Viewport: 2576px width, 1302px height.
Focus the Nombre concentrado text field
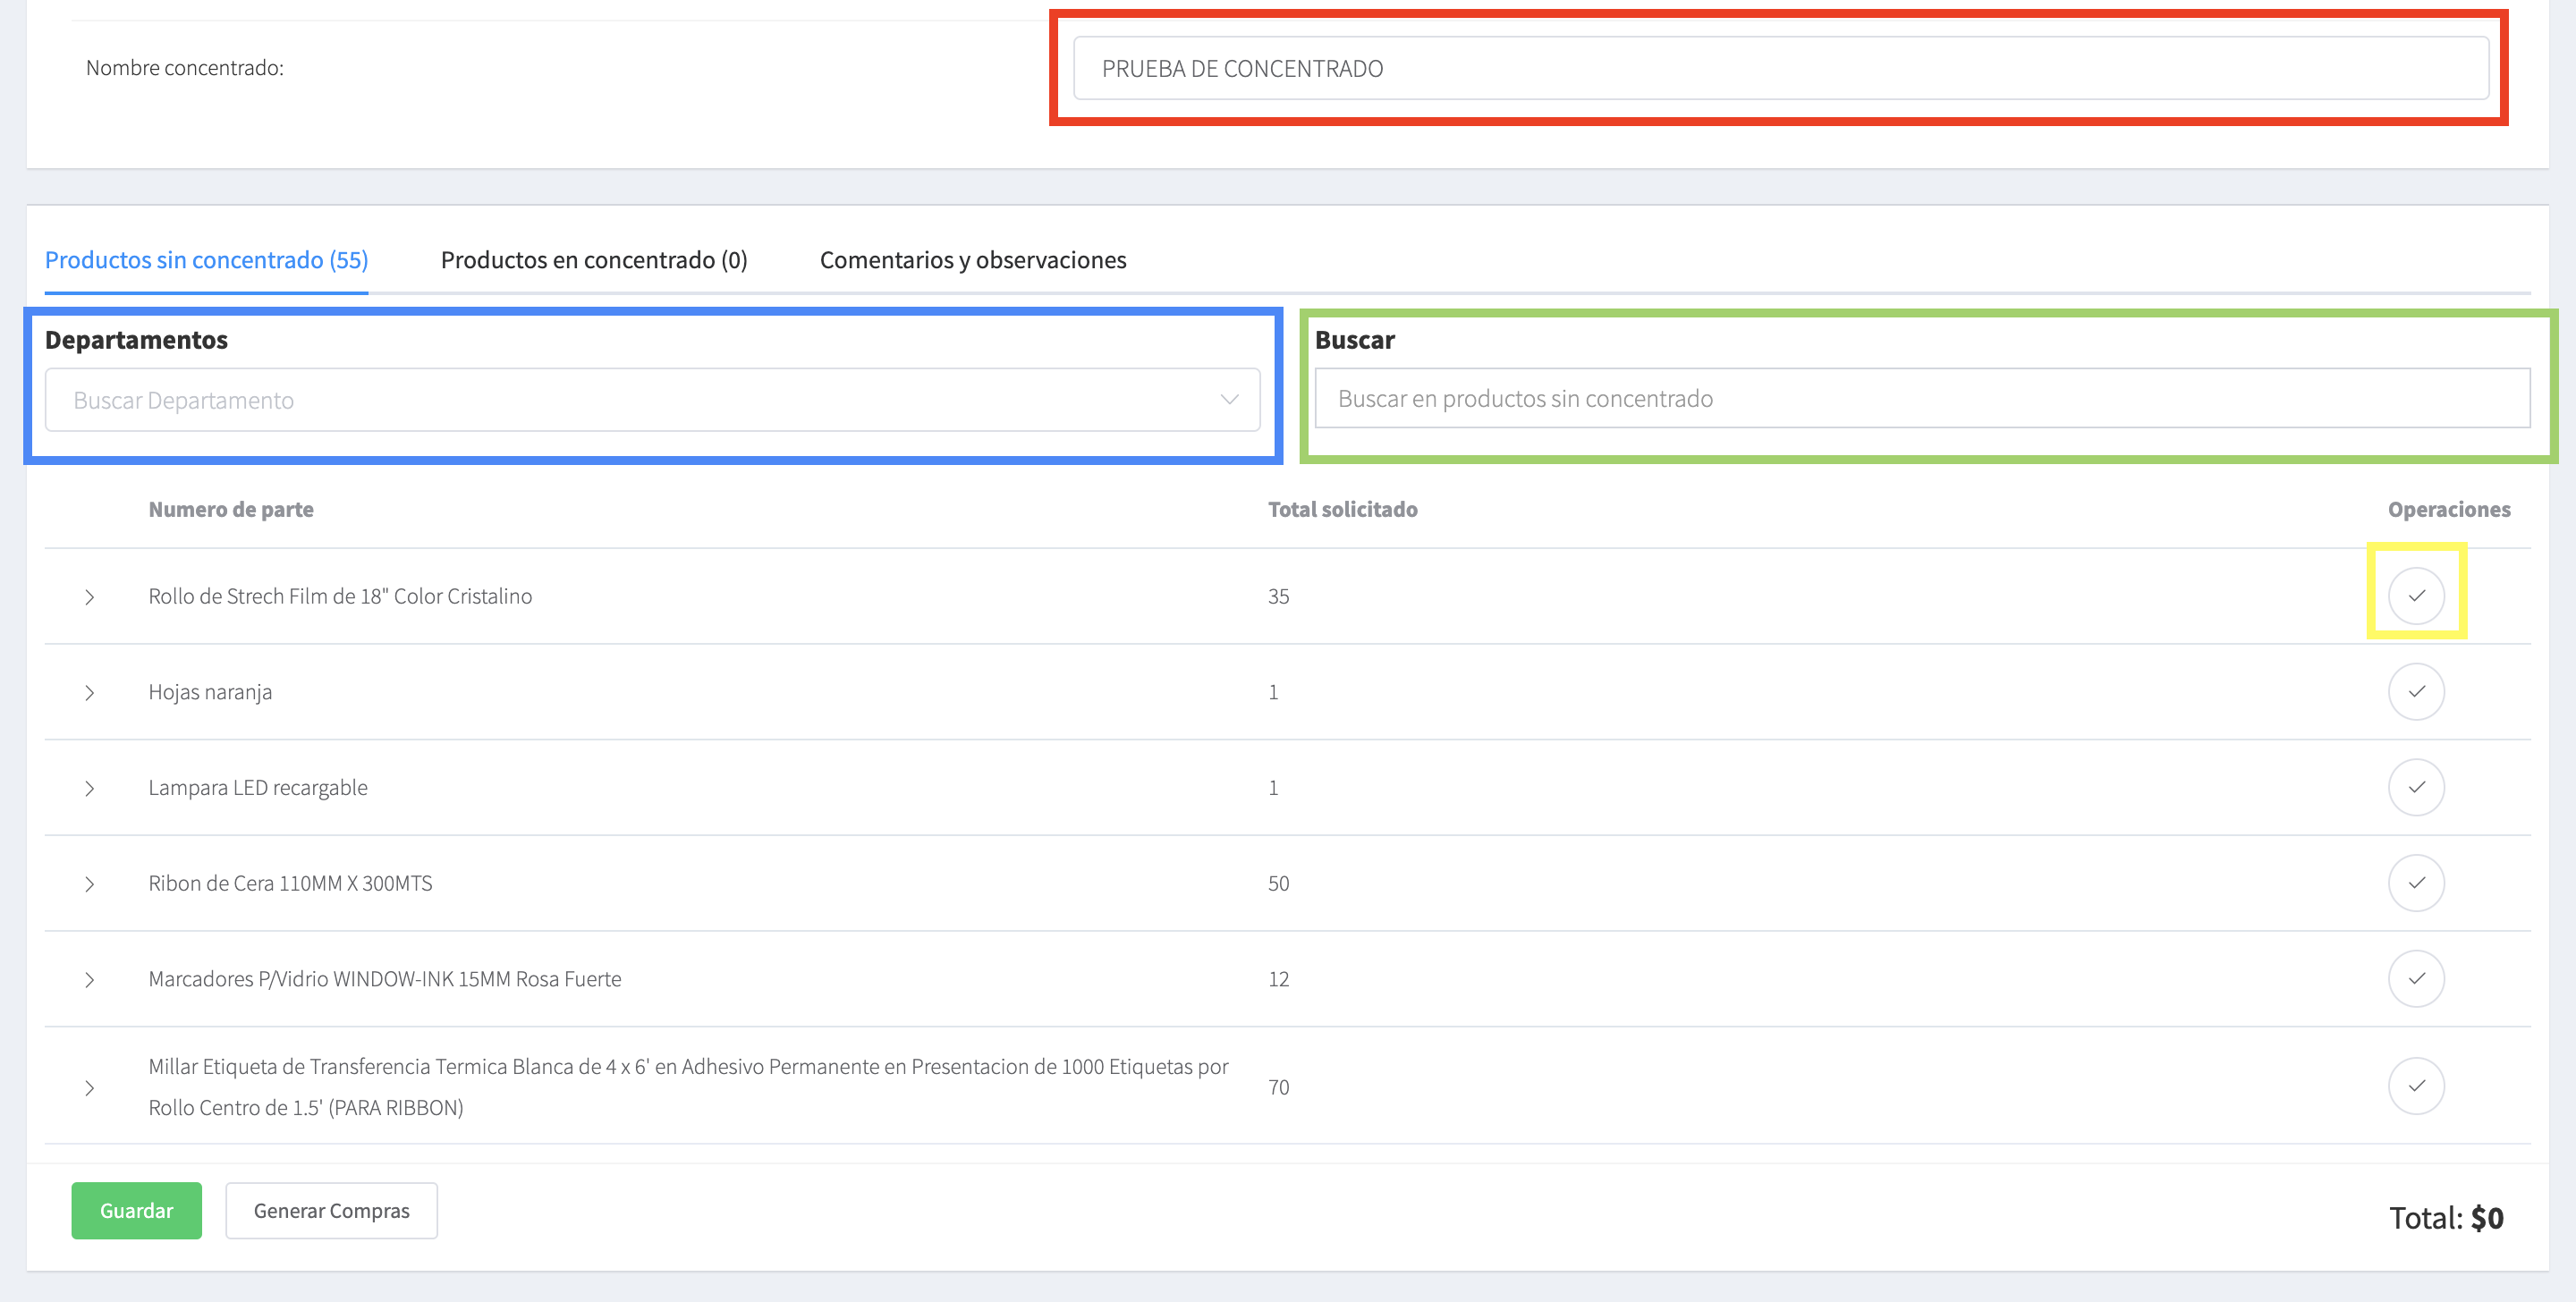(1780, 68)
